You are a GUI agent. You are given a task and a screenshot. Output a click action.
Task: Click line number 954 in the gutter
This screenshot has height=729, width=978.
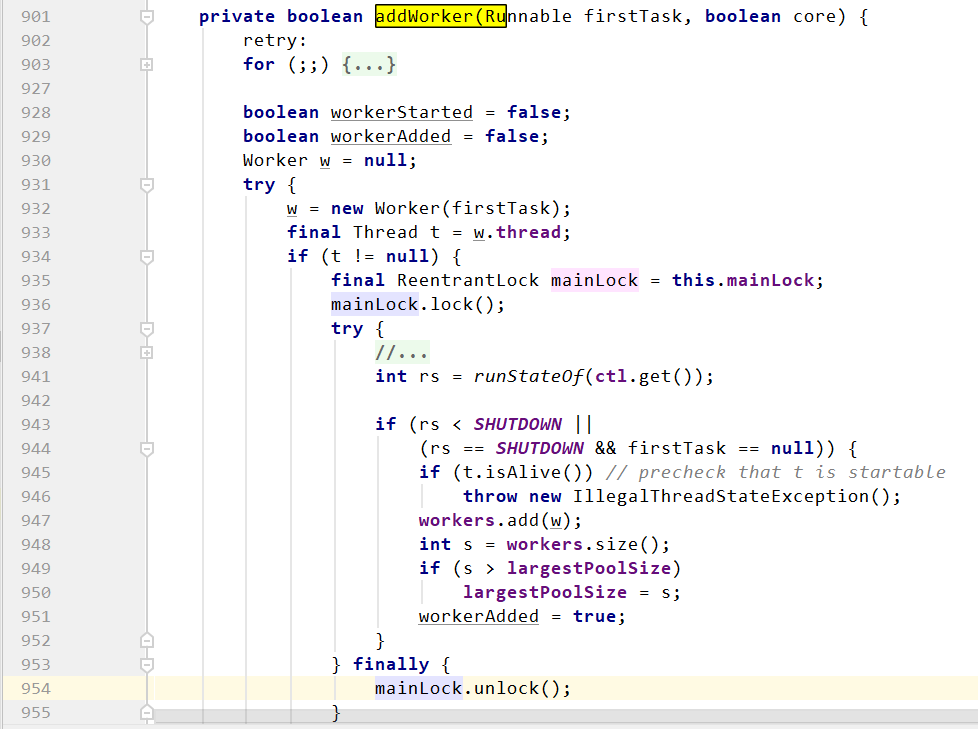[36, 689]
